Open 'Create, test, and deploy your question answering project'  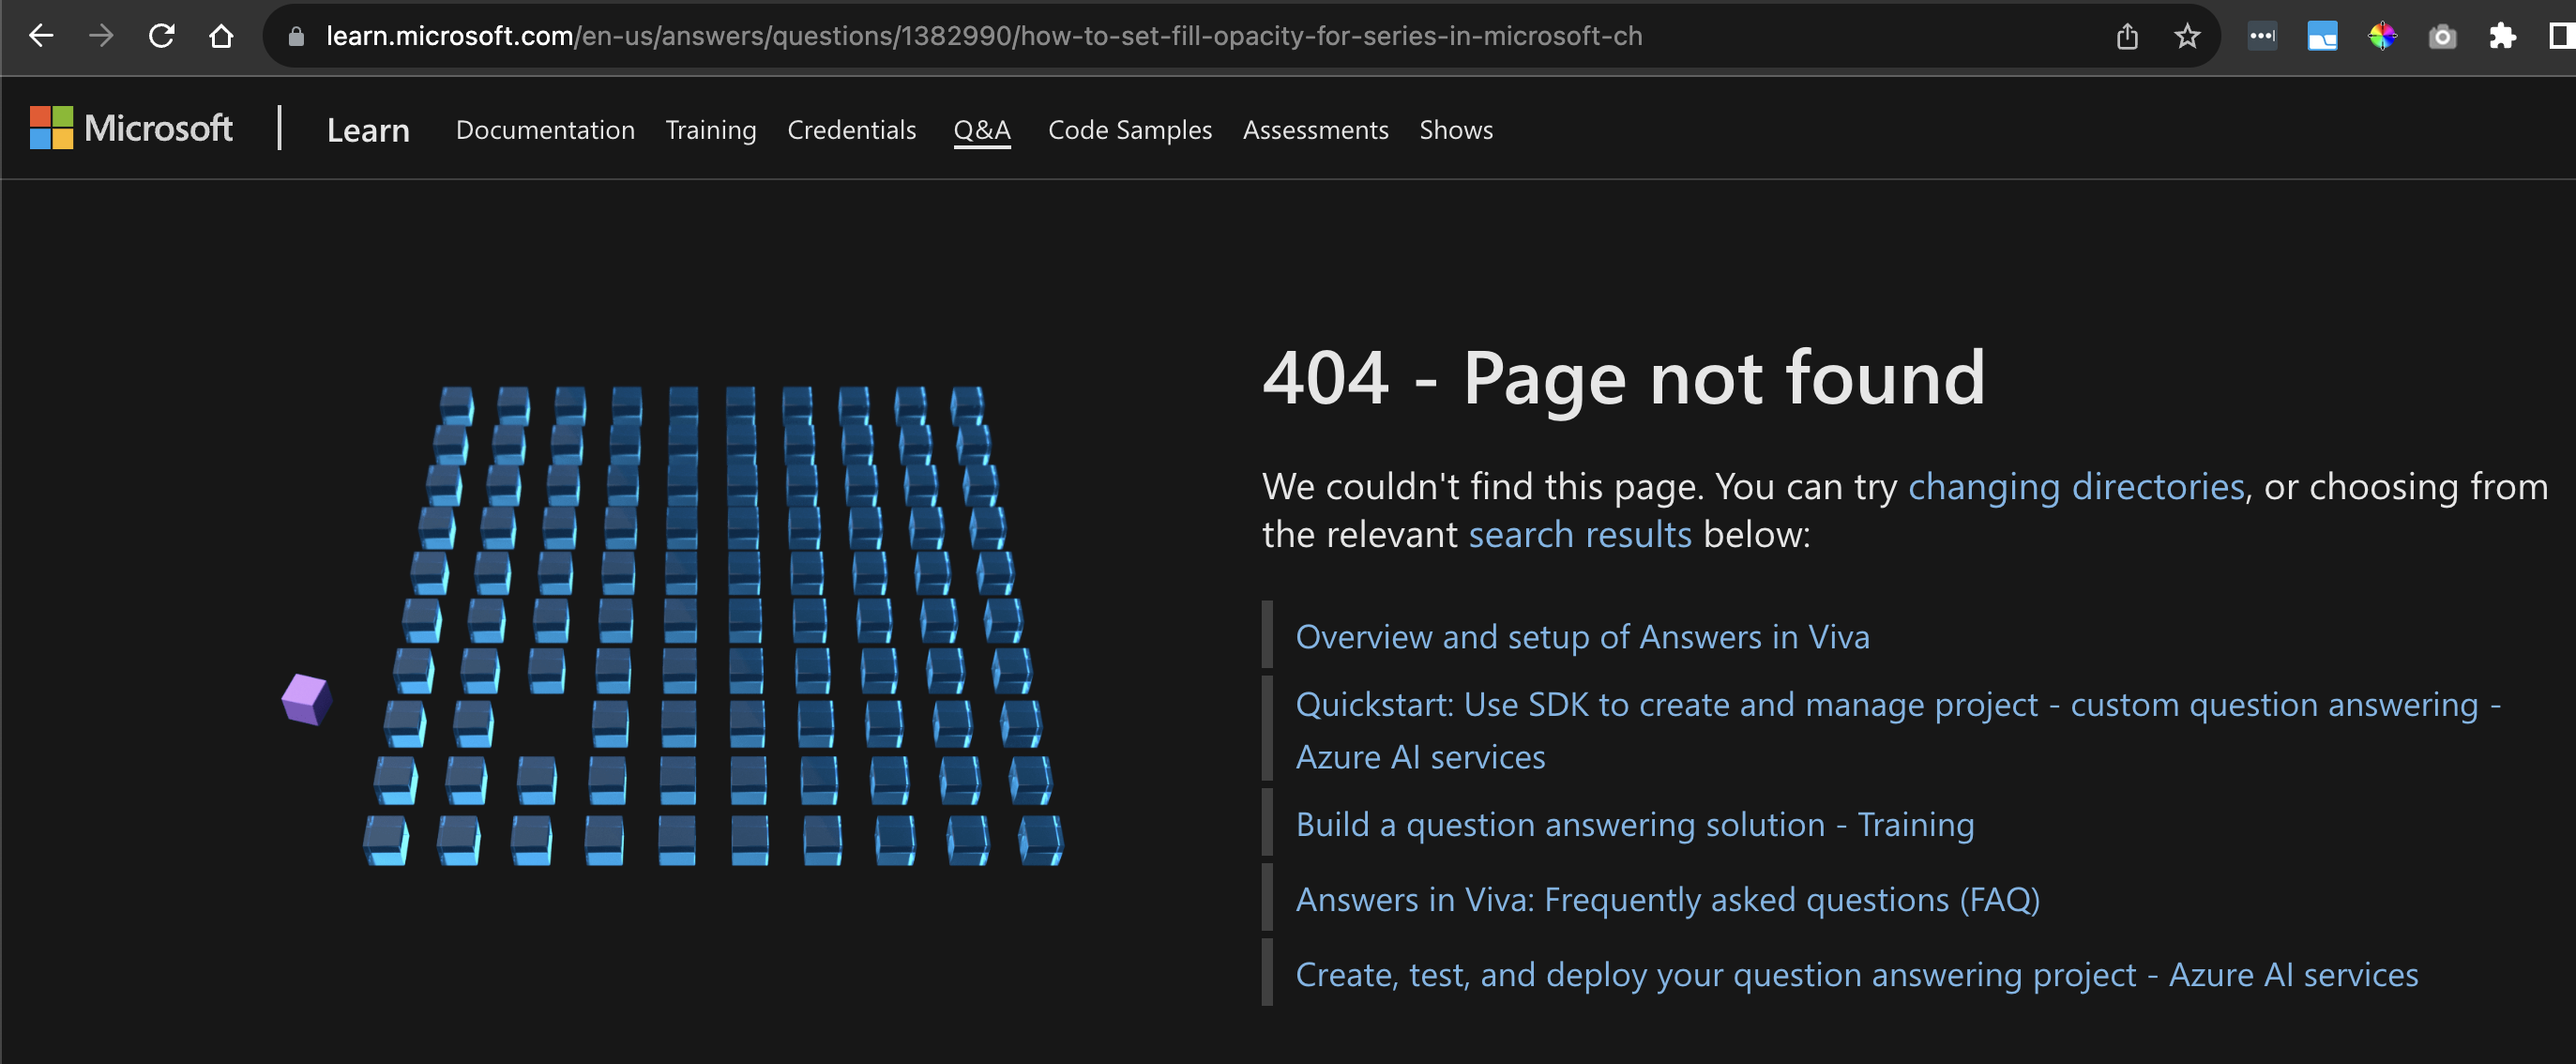[x=1857, y=975]
